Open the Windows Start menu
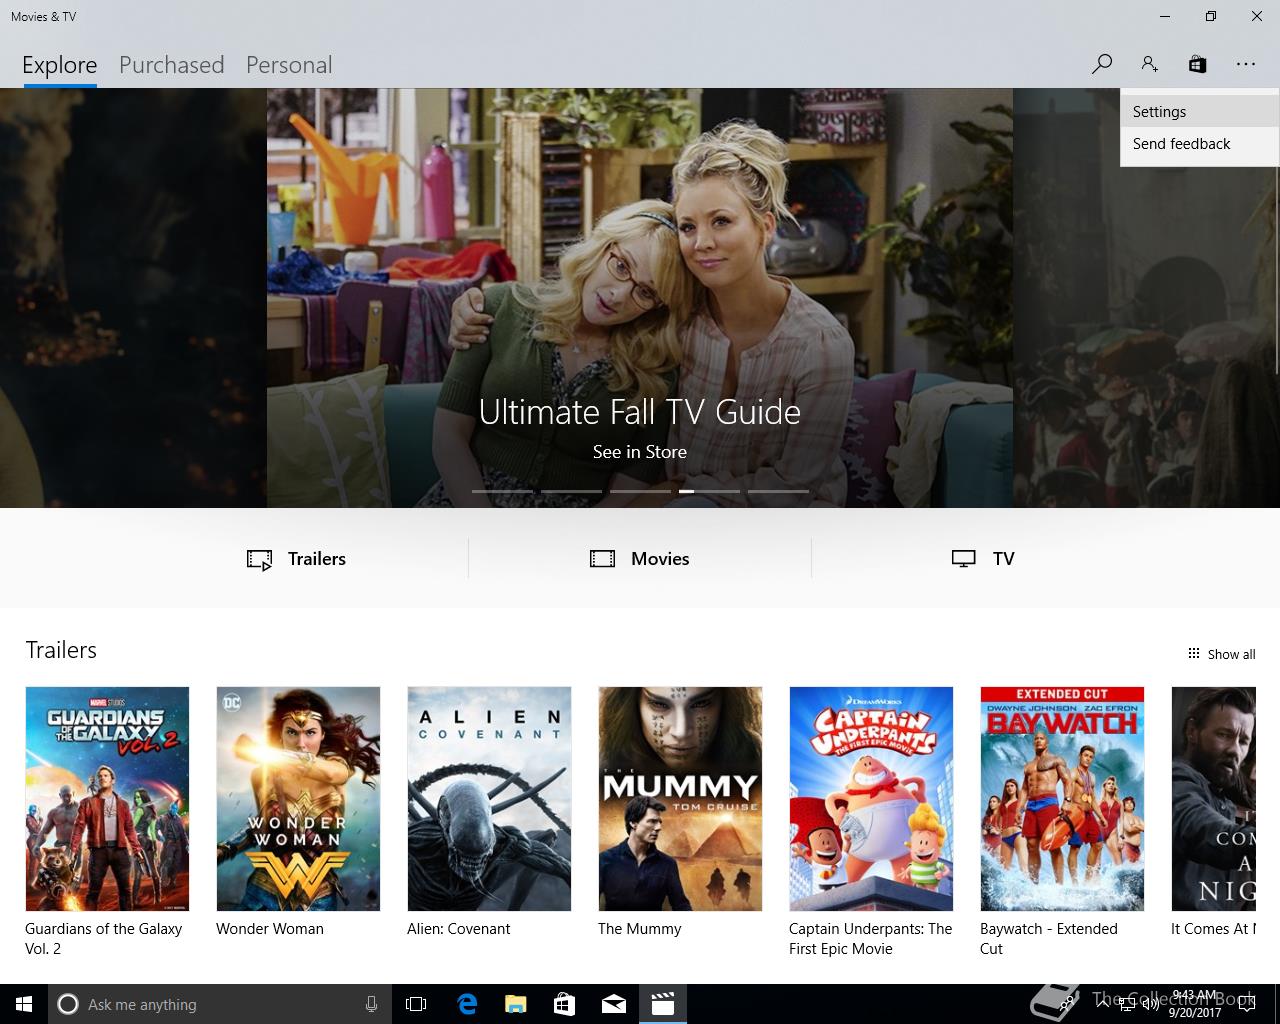 (24, 1004)
